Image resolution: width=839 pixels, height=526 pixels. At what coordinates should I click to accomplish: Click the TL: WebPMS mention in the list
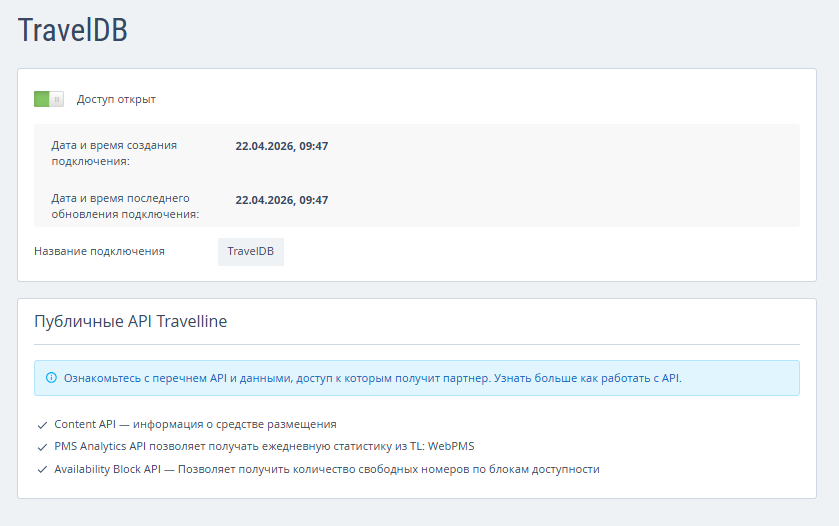[454, 447]
